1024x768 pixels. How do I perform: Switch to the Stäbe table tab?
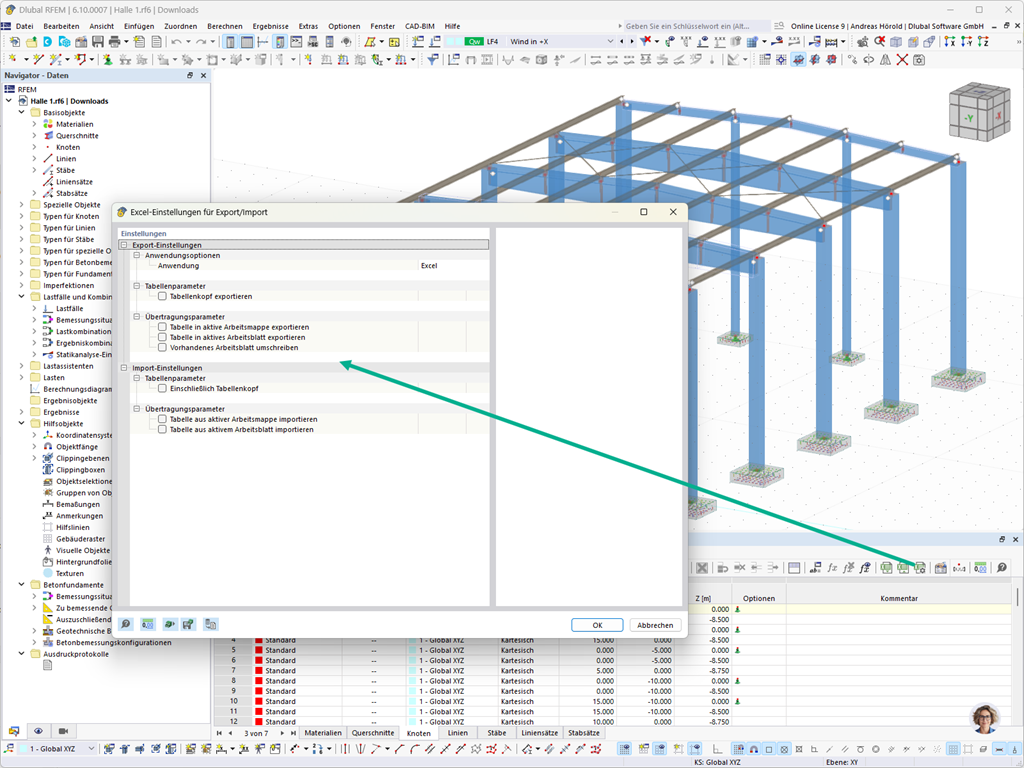496,733
